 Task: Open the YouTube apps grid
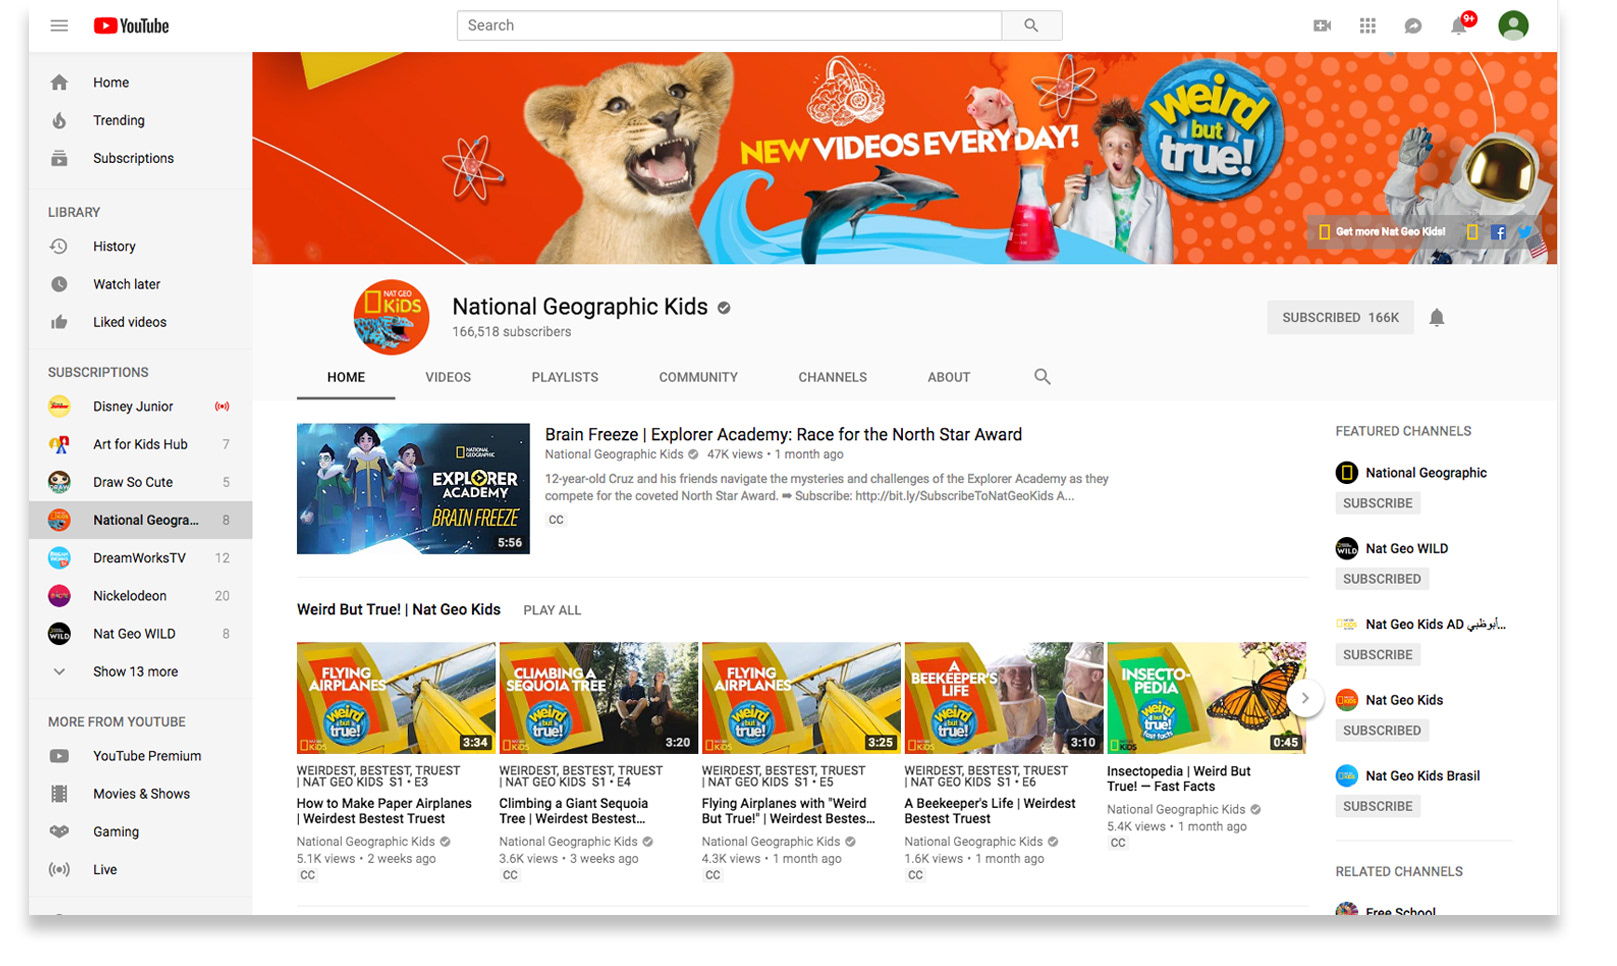click(1368, 26)
